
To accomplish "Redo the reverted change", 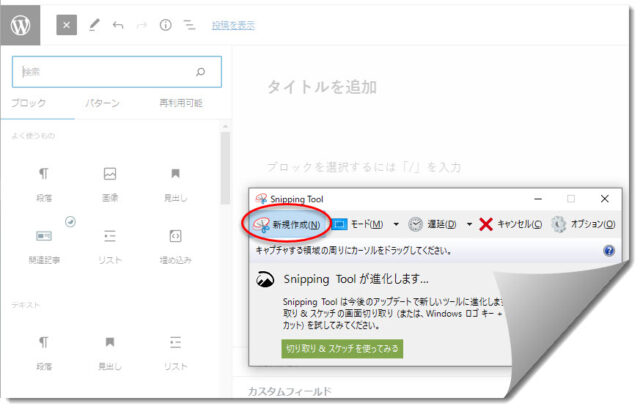I will click(142, 25).
